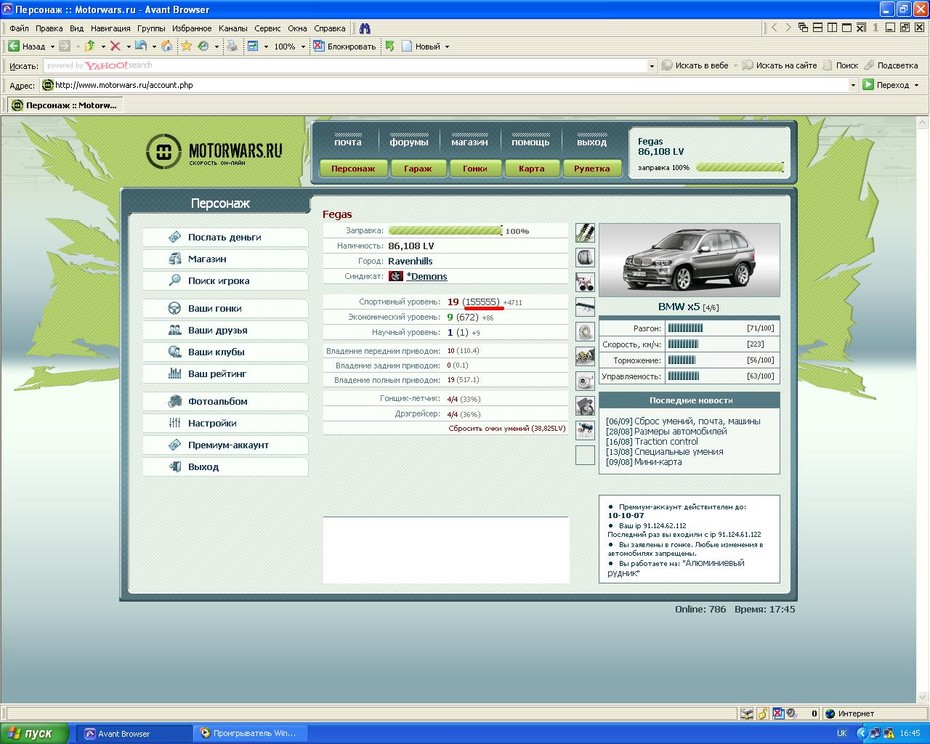Open the магазин top nav link

coord(469,142)
